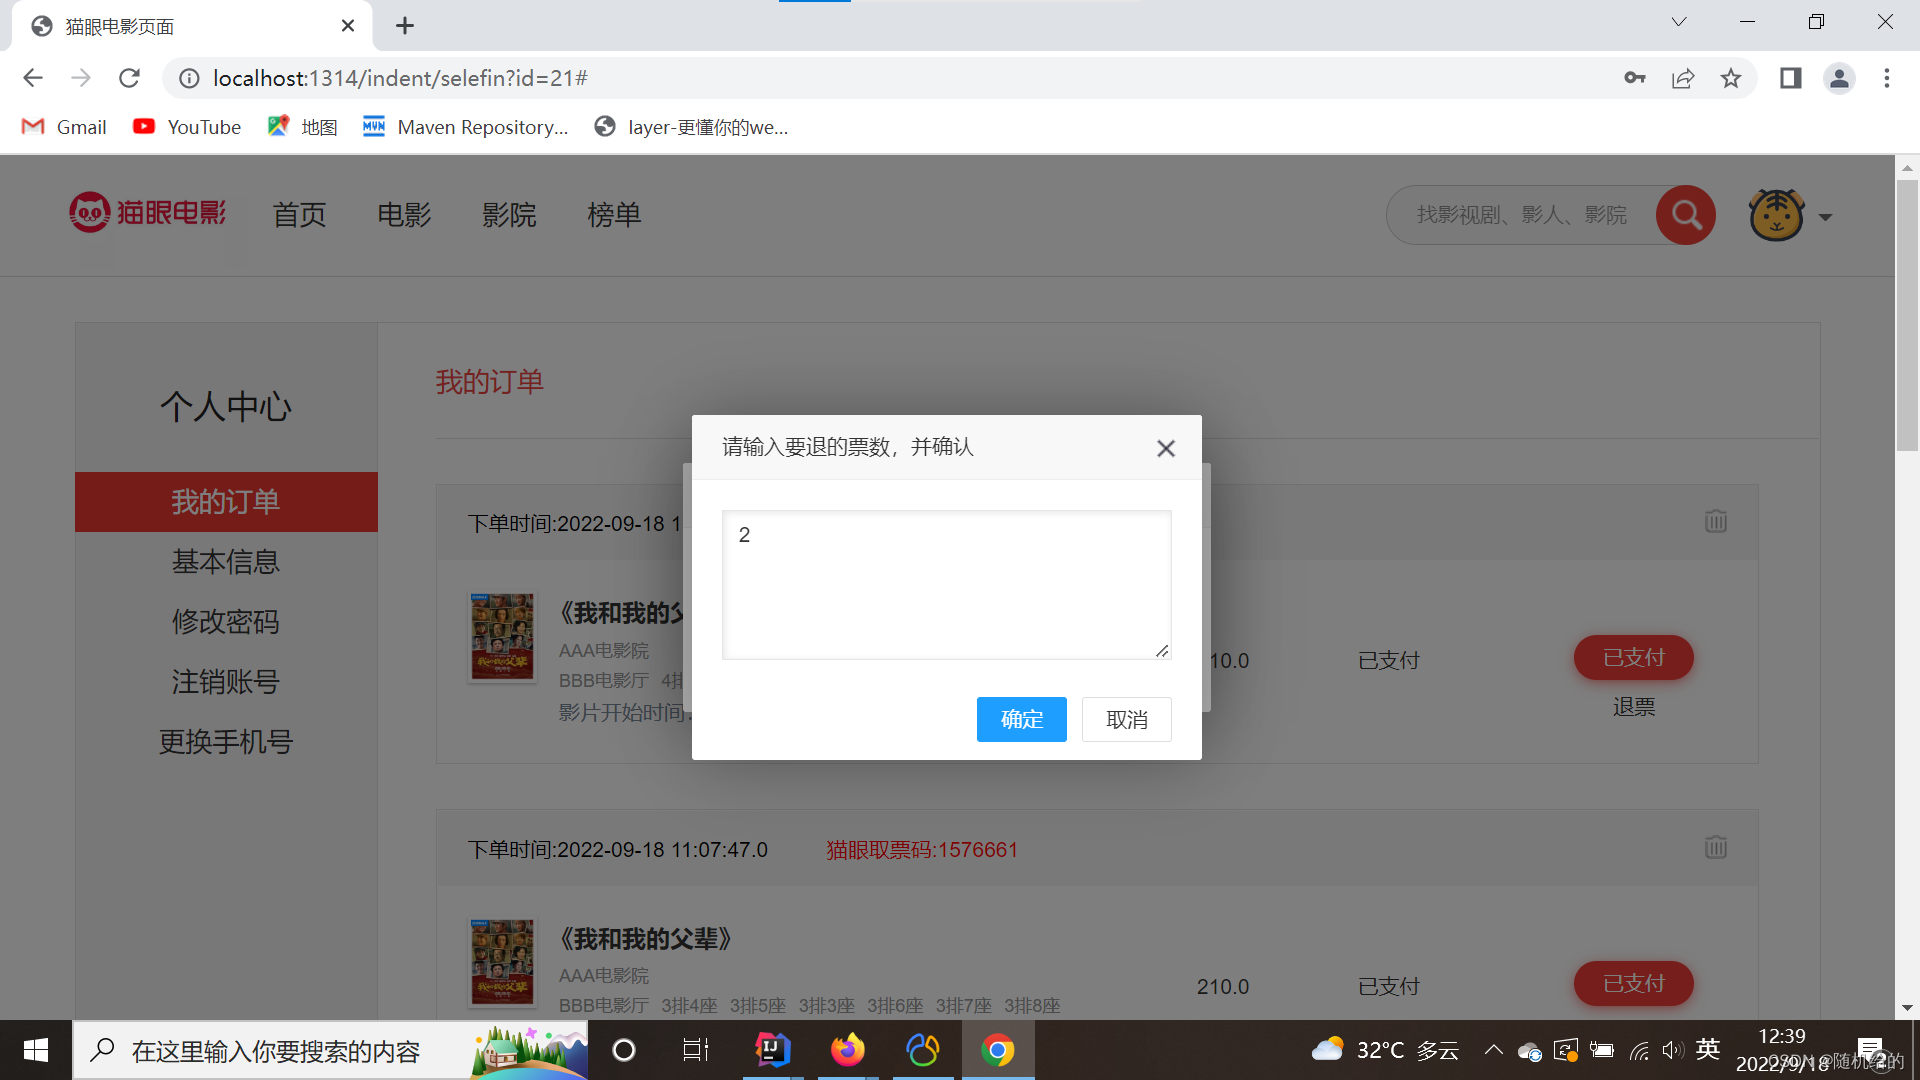Delete the first order with trash icon
This screenshot has width=1920, height=1080.
tap(1716, 521)
